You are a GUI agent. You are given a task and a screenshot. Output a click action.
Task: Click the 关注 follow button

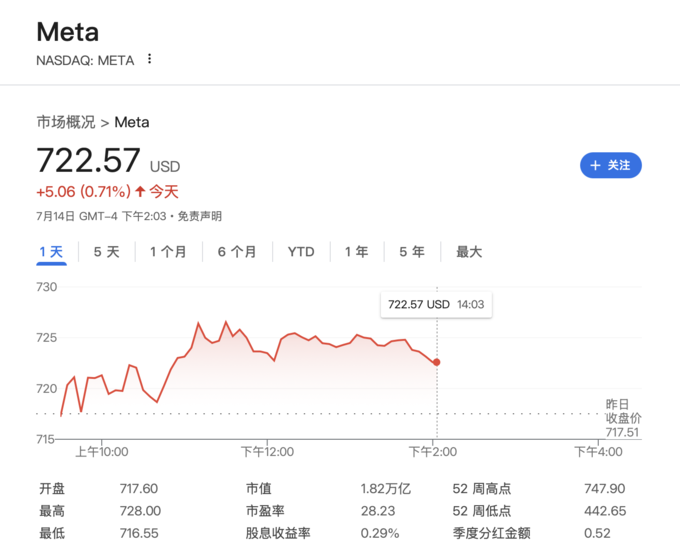[x=610, y=166]
